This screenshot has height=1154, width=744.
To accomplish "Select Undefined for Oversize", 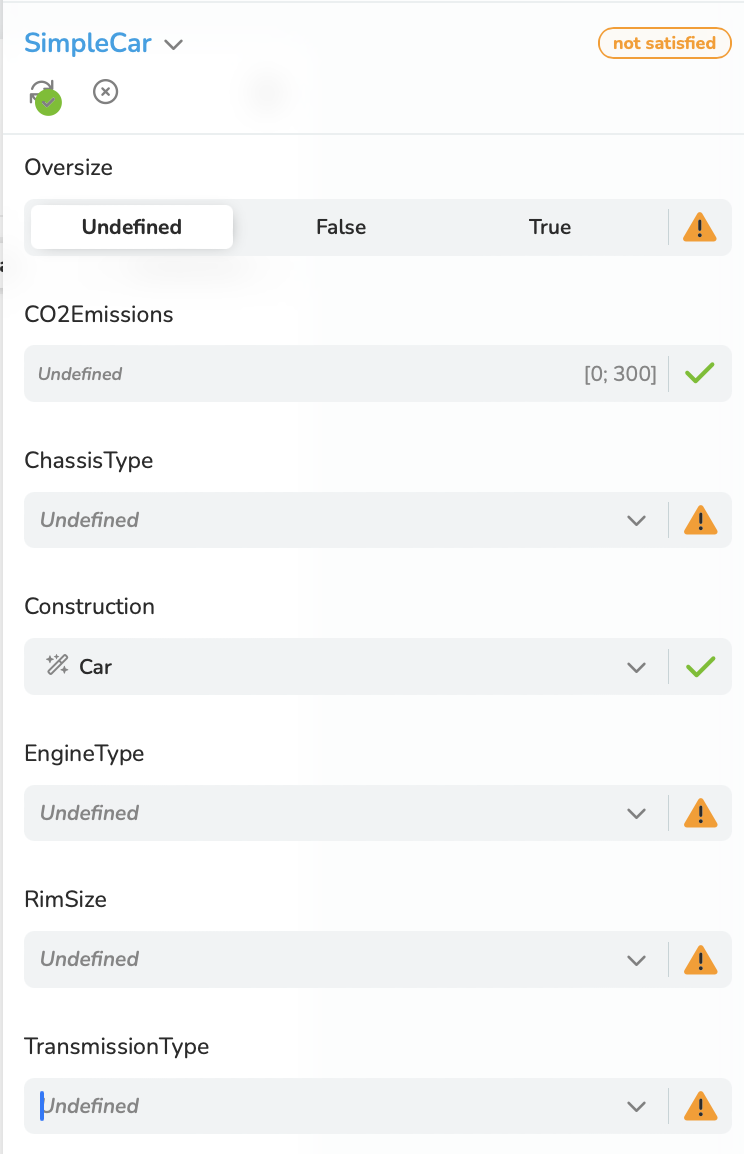I will click(132, 227).
